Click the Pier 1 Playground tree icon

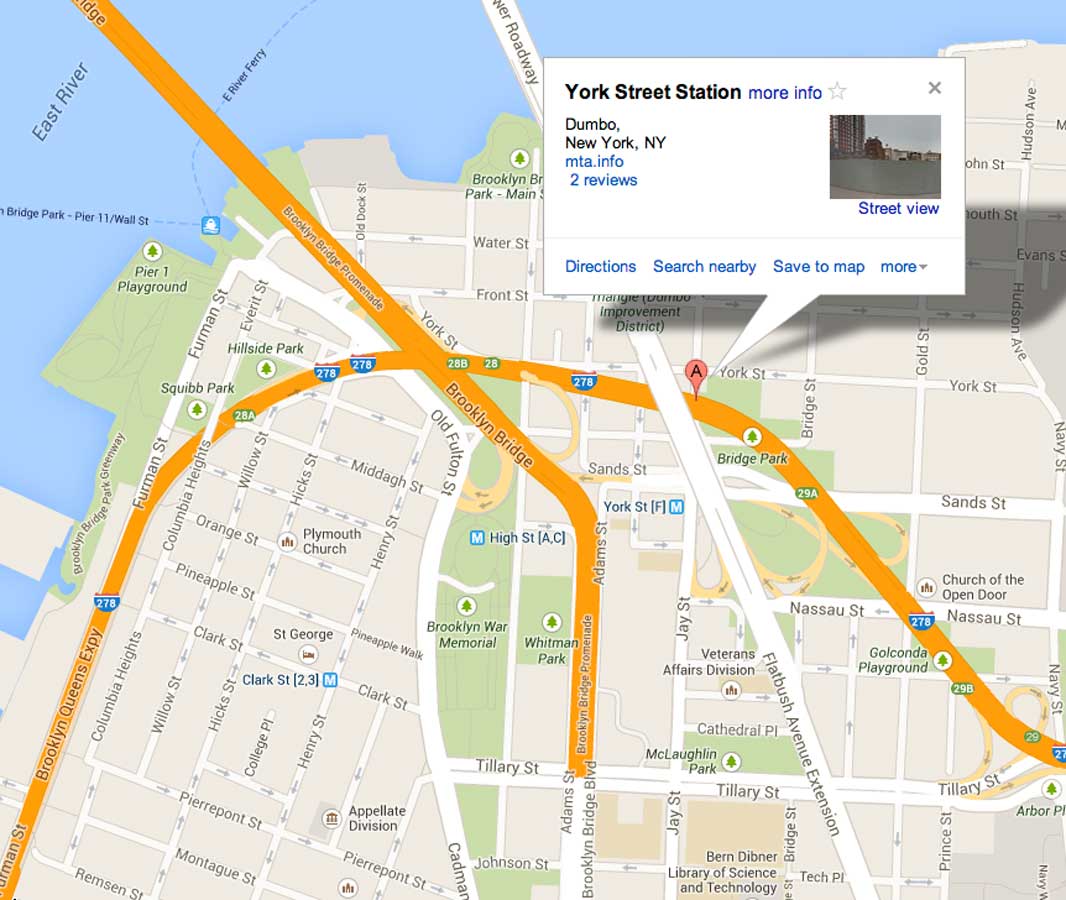point(152,252)
